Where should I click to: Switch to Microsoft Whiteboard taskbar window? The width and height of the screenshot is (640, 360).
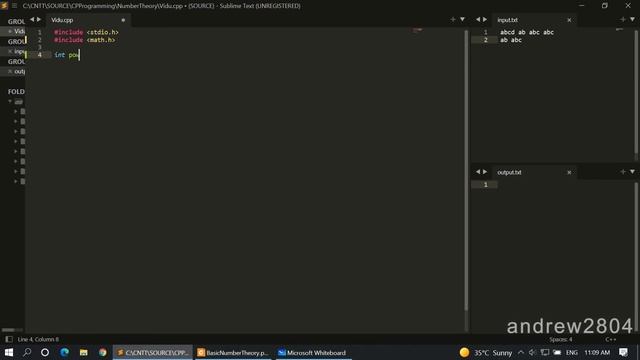tap(313, 352)
